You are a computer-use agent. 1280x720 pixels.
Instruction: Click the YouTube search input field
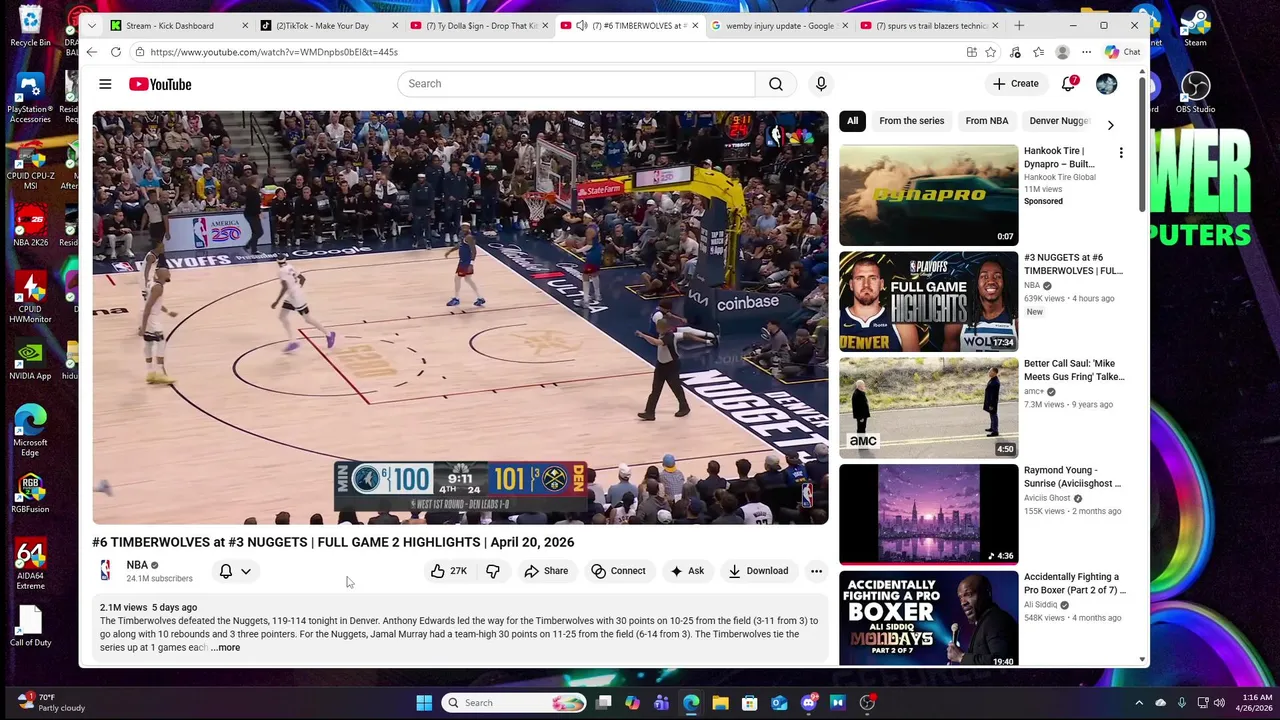[576, 84]
